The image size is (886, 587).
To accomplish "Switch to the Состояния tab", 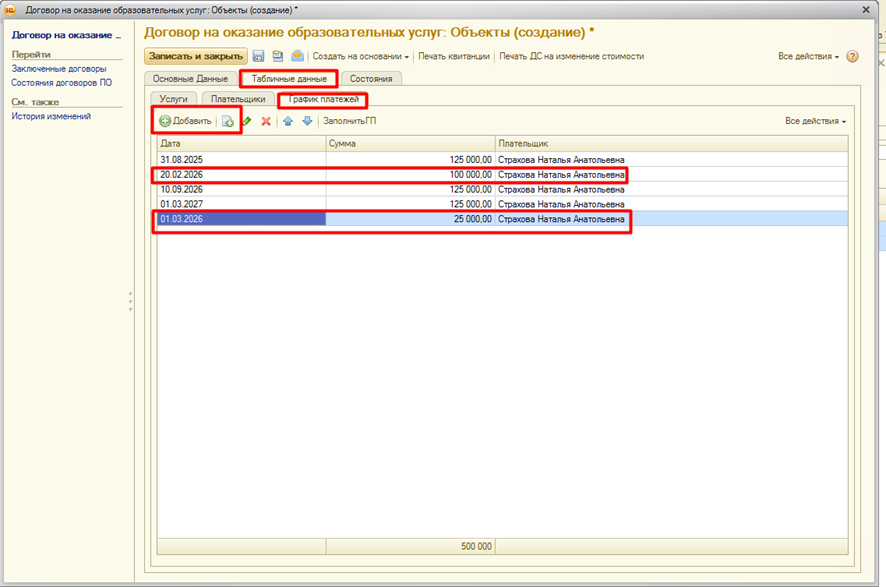I will point(371,78).
